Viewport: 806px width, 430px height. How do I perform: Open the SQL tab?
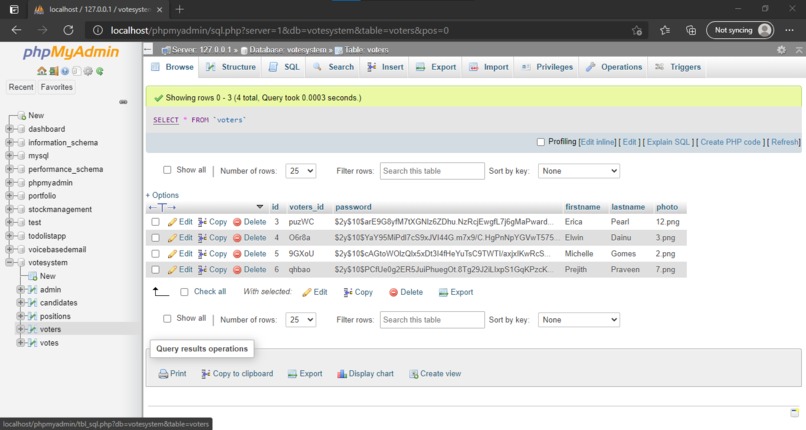click(284, 67)
